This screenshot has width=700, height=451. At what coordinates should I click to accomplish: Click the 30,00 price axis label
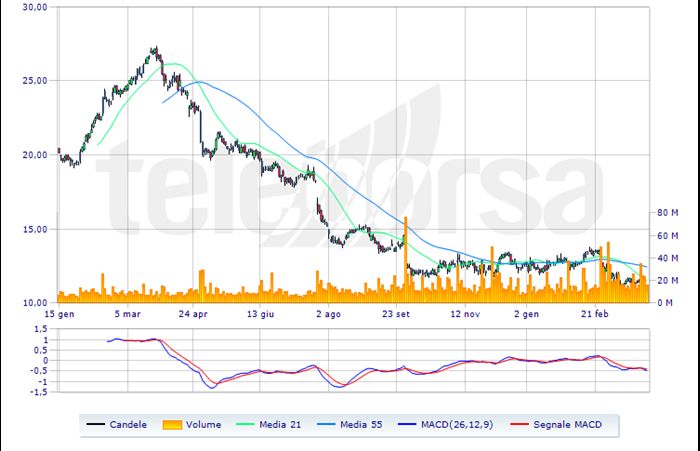coord(35,7)
